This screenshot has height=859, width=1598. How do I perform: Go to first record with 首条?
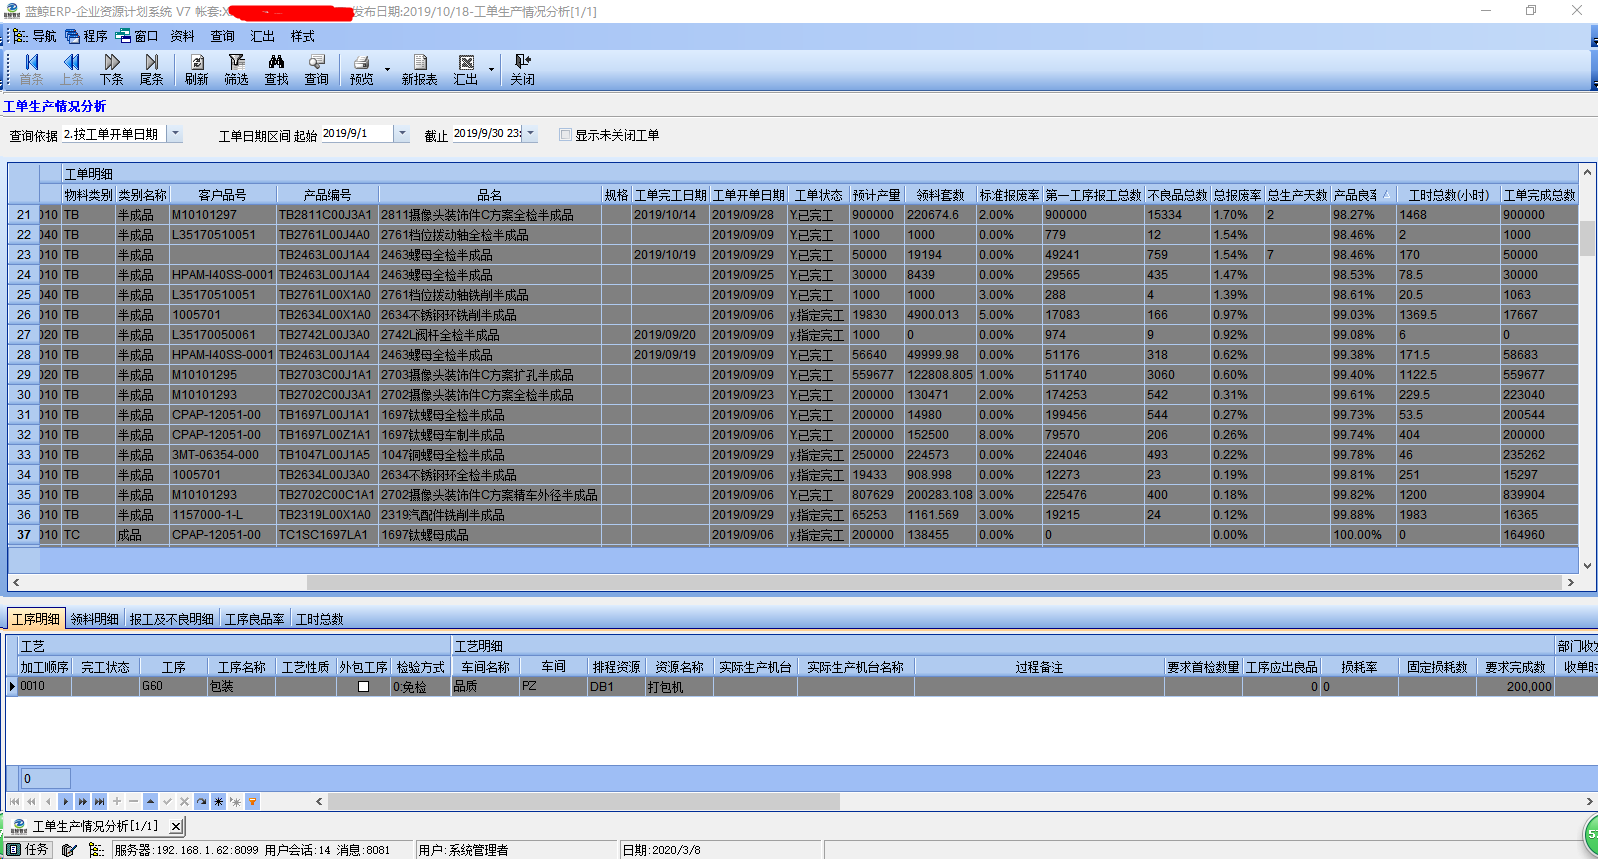point(31,69)
